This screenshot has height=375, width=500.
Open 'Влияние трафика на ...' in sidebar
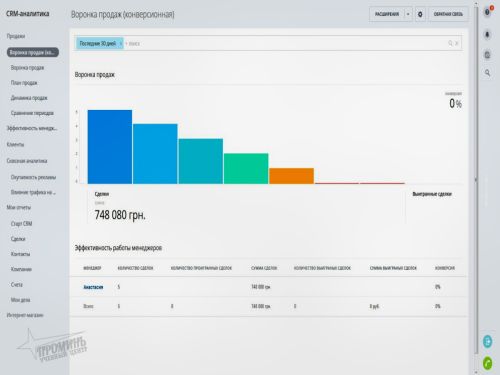pos(33,192)
